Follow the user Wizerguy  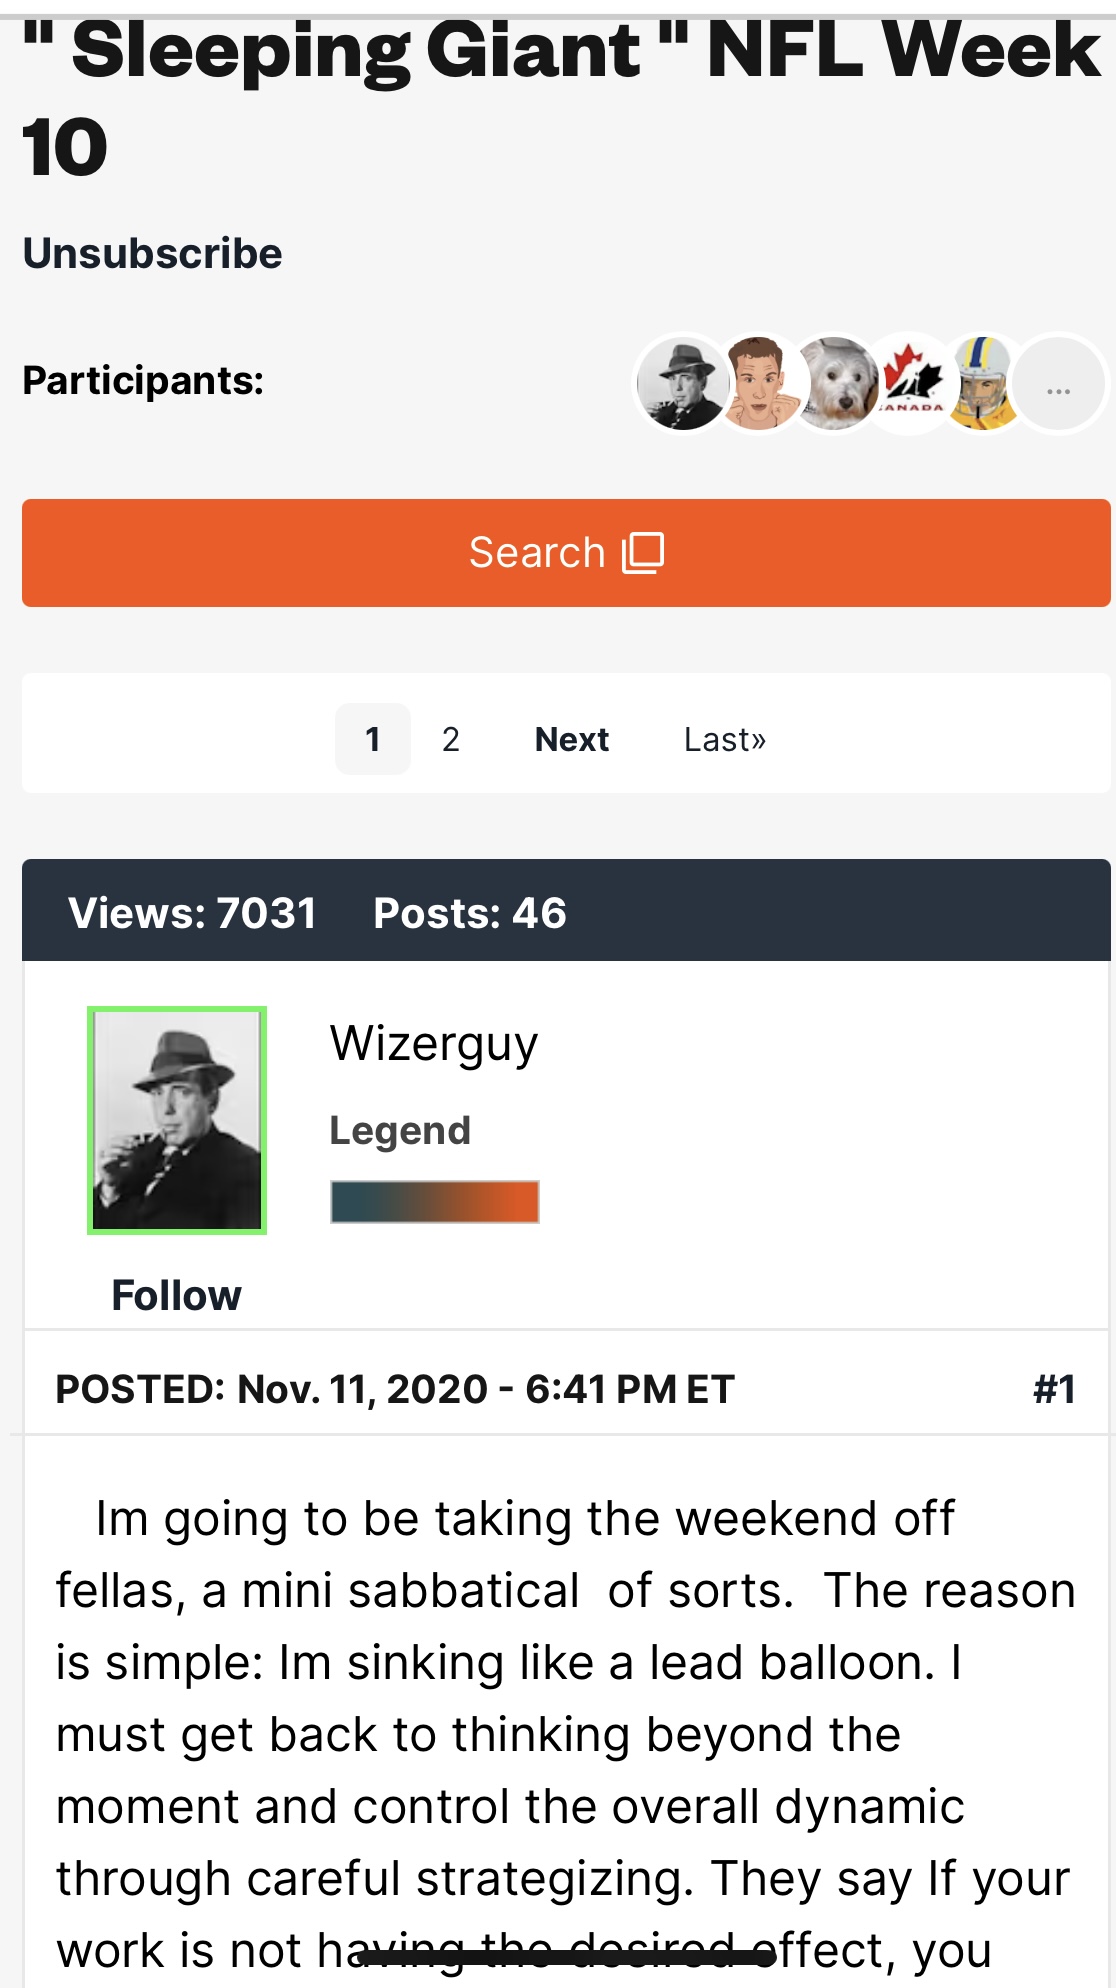point(177,1296)
